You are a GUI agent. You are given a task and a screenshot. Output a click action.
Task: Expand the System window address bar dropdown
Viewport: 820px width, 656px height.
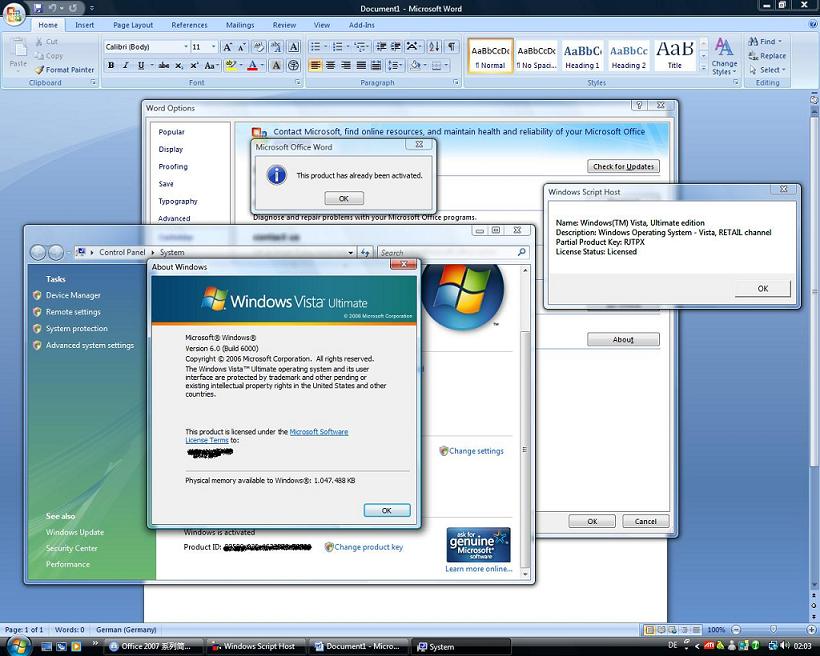pyautogui.click(x=350, y=253)
